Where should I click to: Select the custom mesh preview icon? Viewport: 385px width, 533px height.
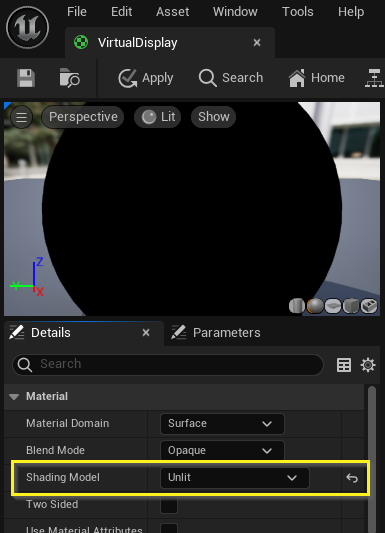[369, 306]
